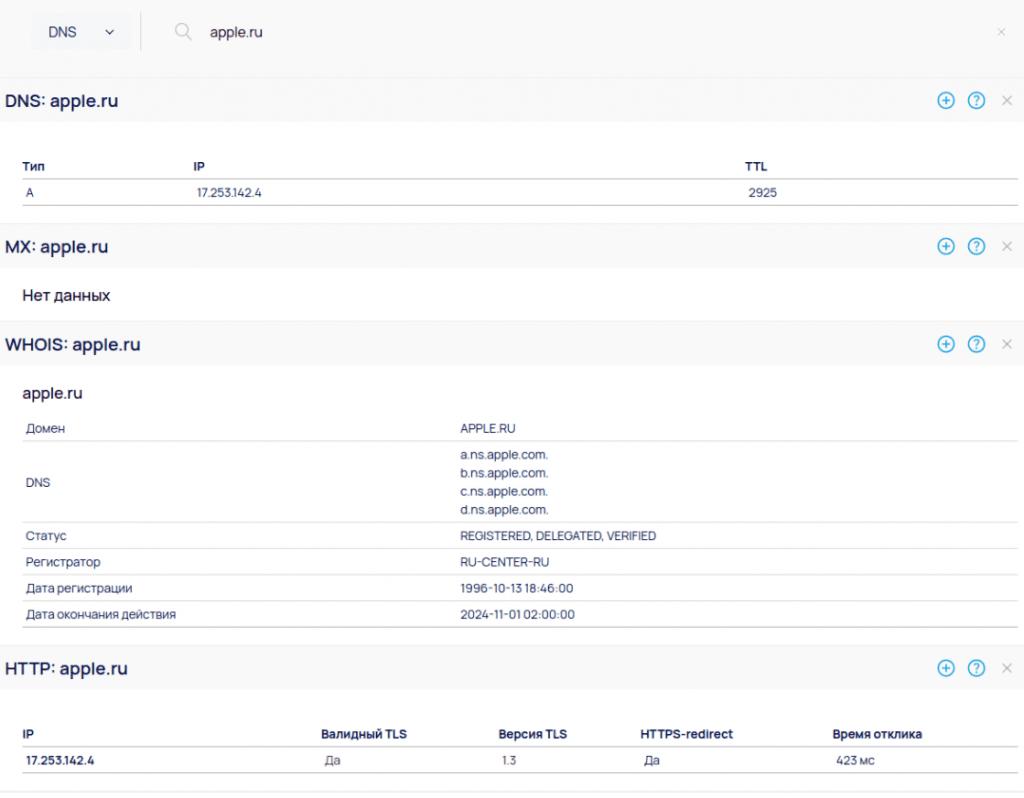Screen dimensions: 1024x798
Task: Click the search magnifier icon
Action: click(x=183, y=32)
